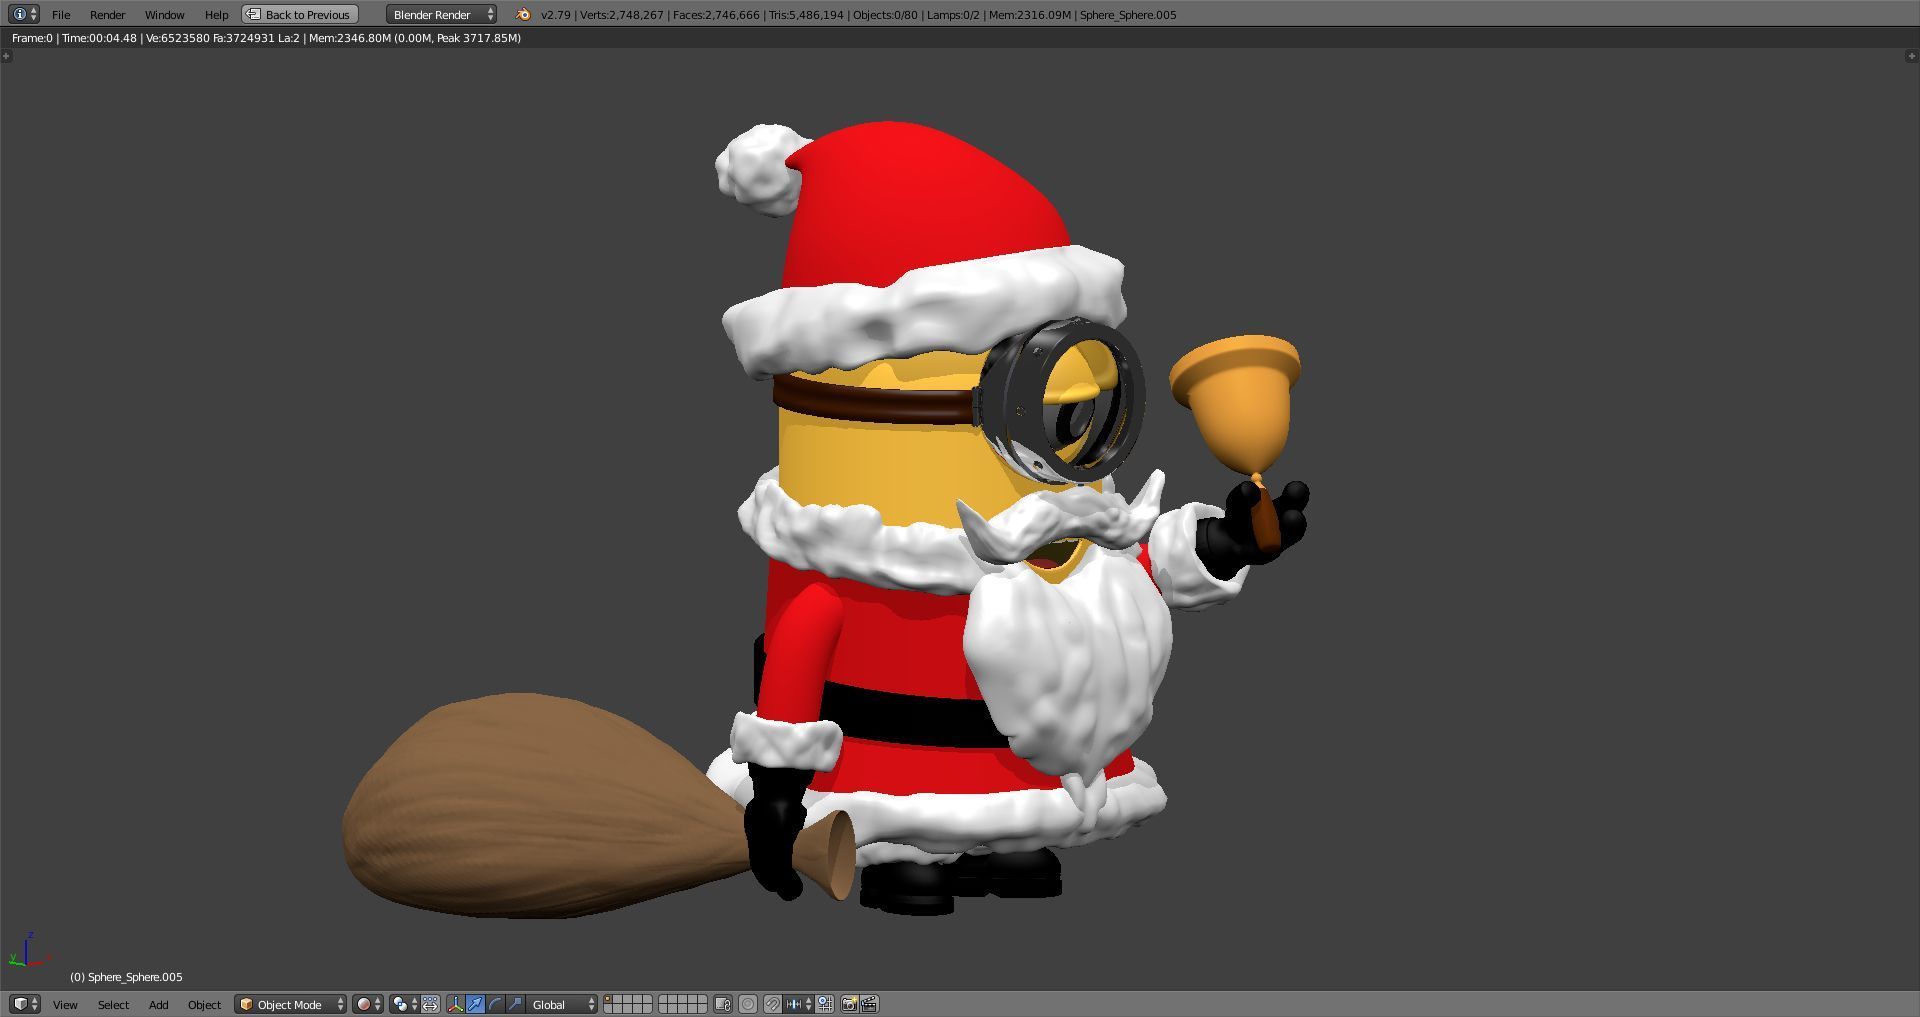The image size is (1920, 1017).
Task: Click the 'Mem:2316.09M' header statistic
Action: tap(1030, 15)
